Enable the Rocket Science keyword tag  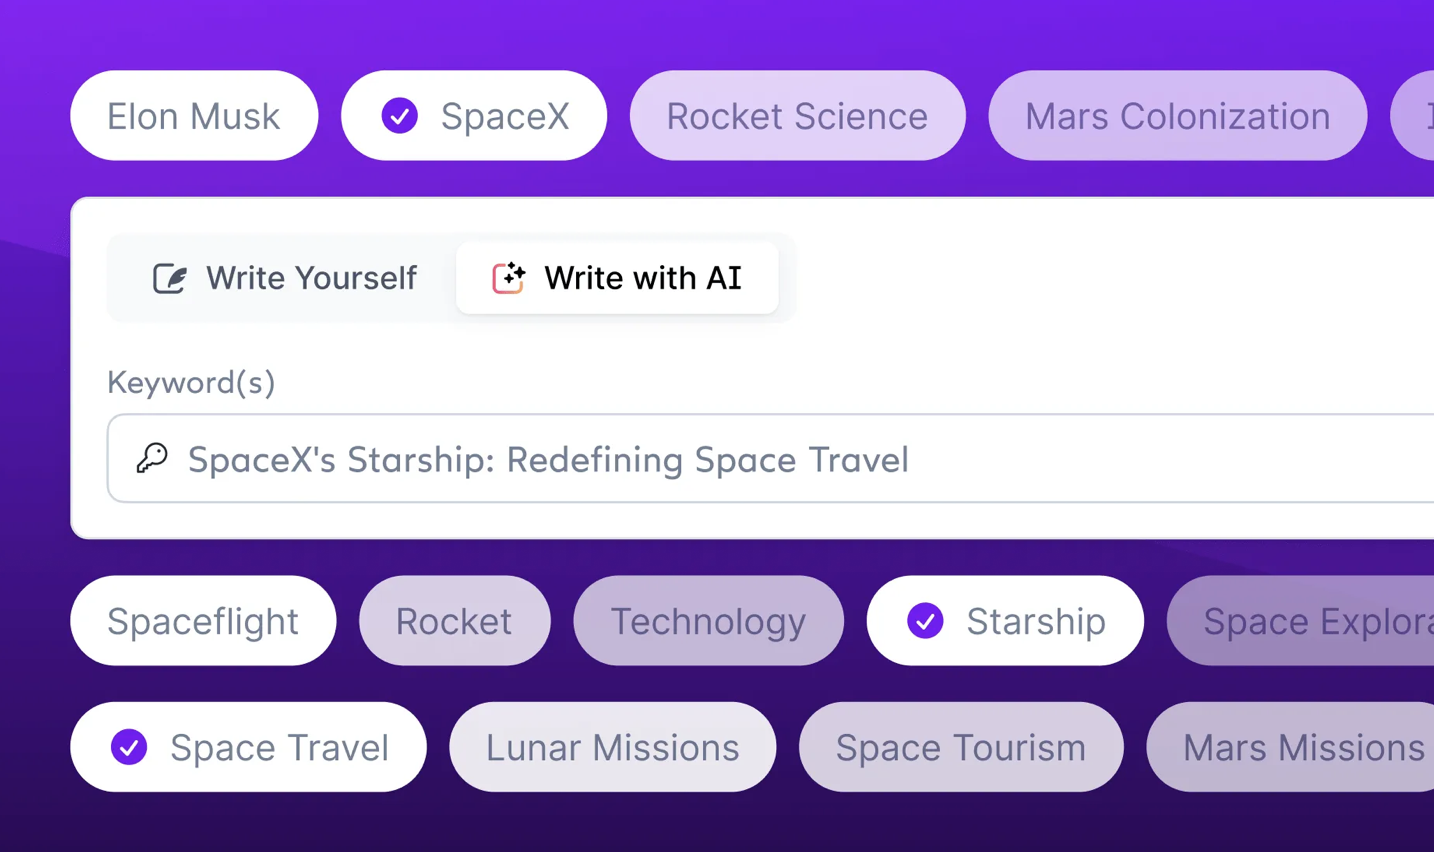(x=797, y=116)
